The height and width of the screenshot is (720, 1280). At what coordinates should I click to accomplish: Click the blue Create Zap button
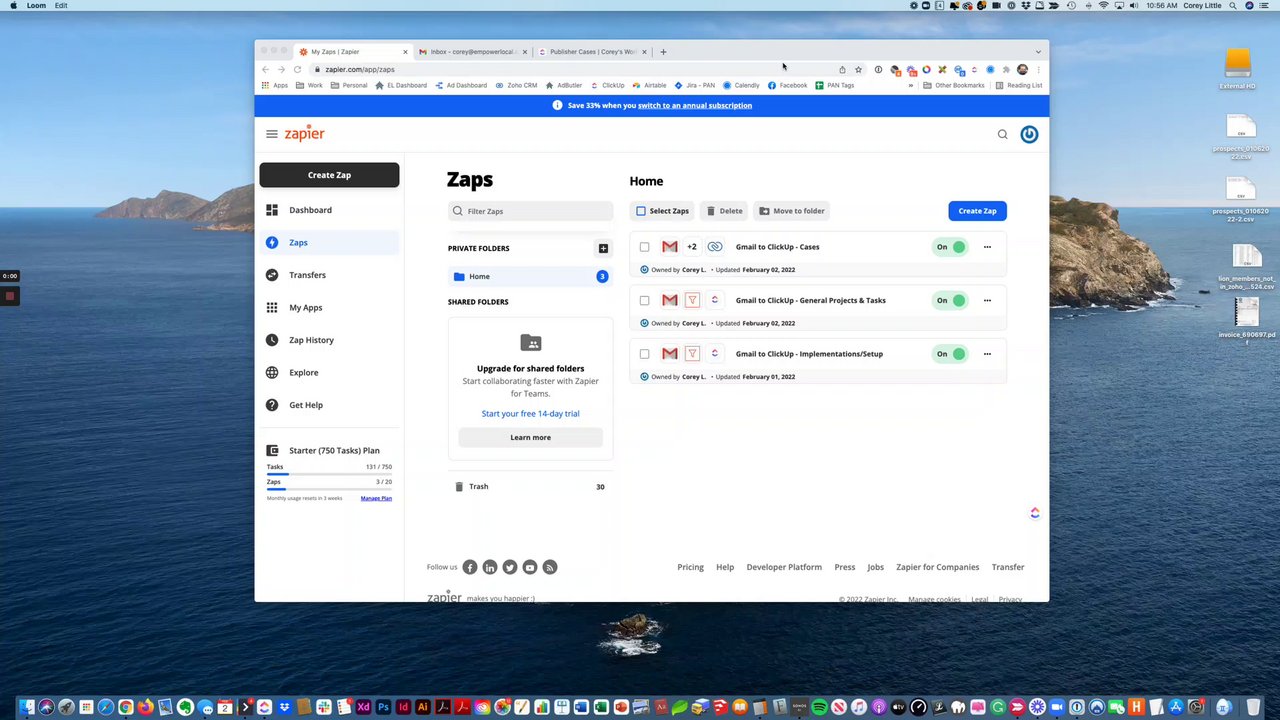pos(977,211)
